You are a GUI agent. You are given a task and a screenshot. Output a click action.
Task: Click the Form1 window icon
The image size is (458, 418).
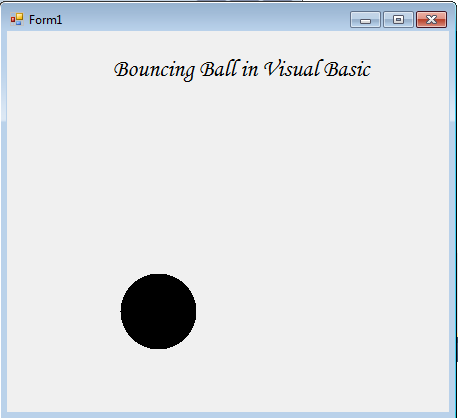[17, 19]
